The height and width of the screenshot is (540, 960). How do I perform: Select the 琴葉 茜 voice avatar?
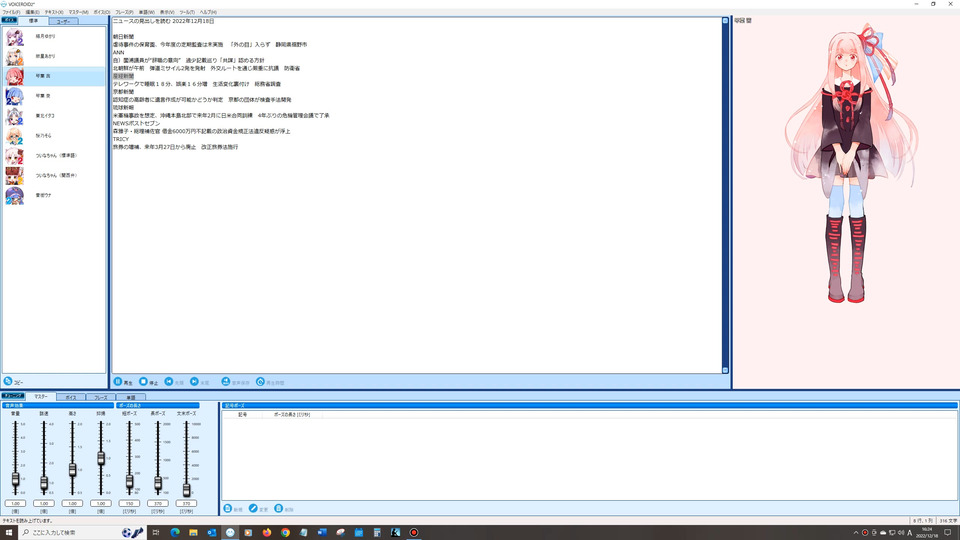point(15,77)
